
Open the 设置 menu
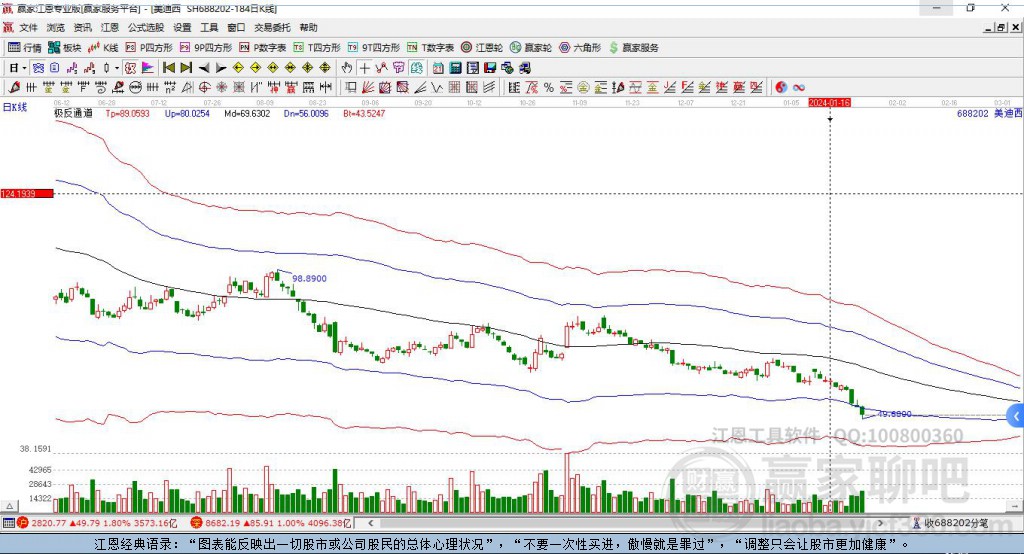tap(182, 27)
